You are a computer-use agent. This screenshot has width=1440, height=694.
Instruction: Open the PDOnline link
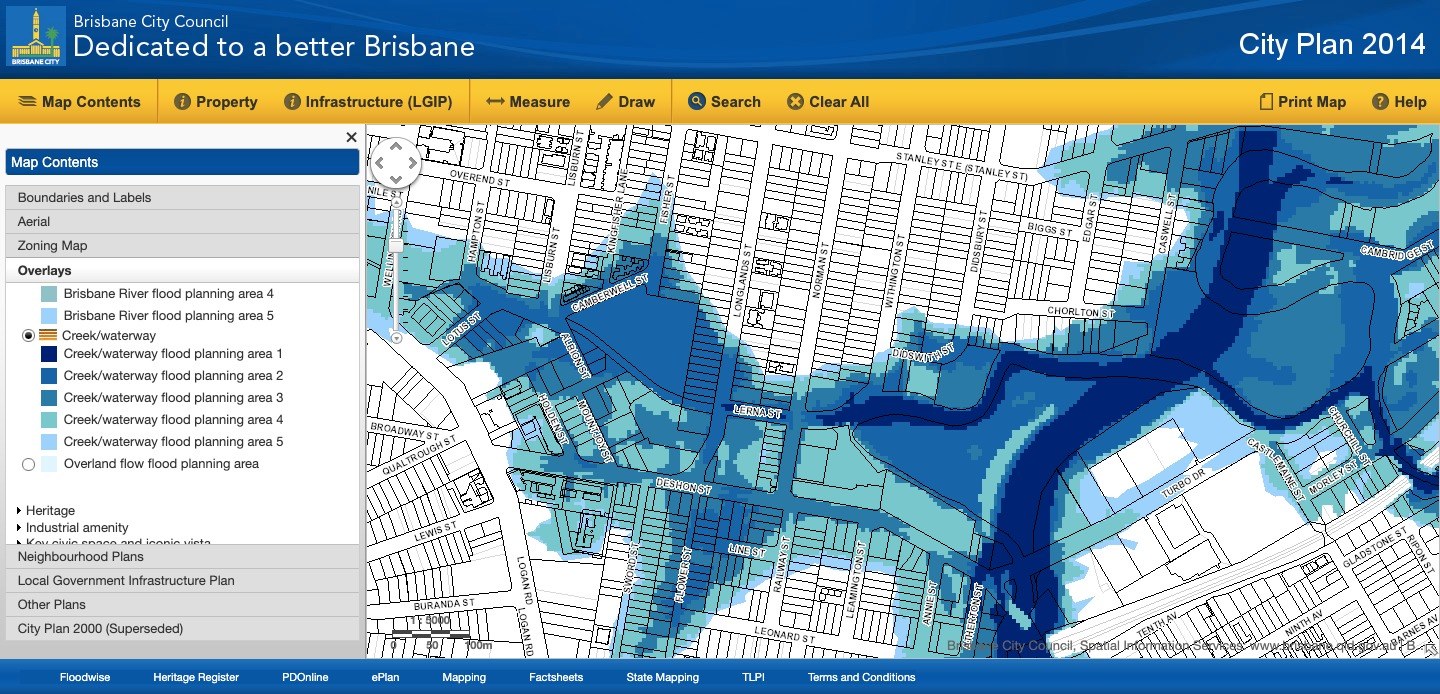pyautogui.click(x=305, y=677)
